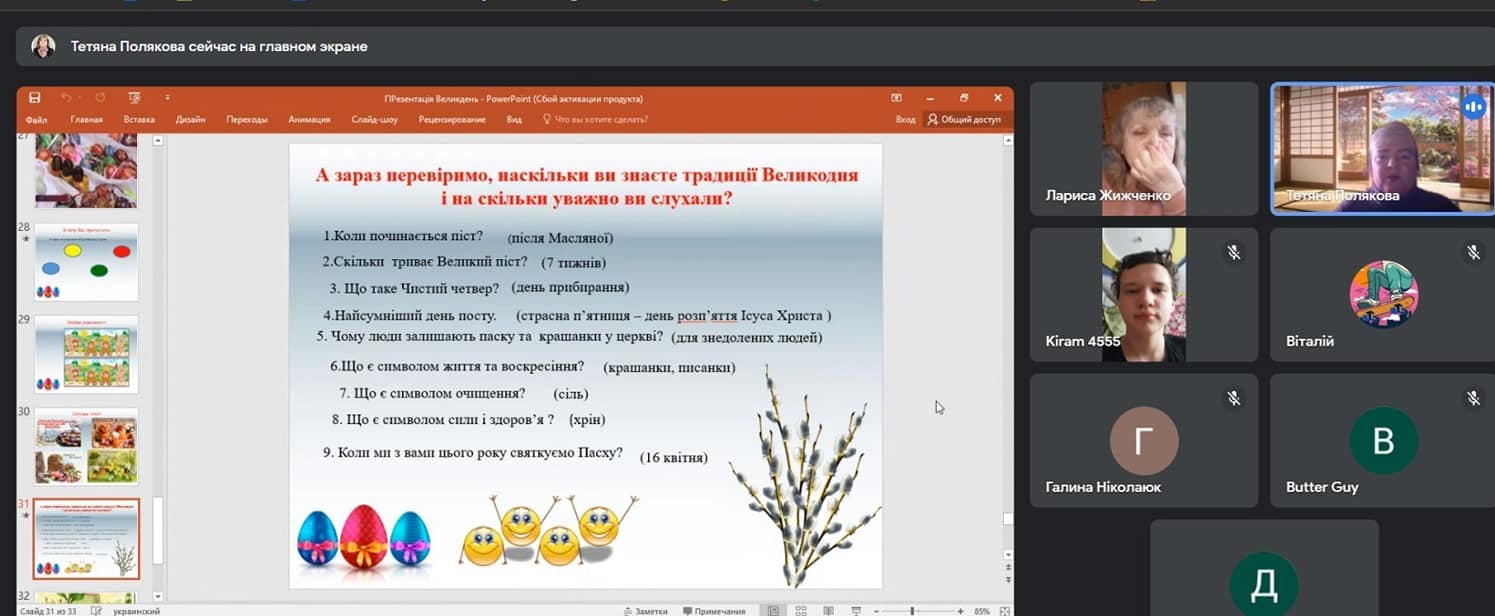Open the Анимация ribbon tab

tap(309, 120)
